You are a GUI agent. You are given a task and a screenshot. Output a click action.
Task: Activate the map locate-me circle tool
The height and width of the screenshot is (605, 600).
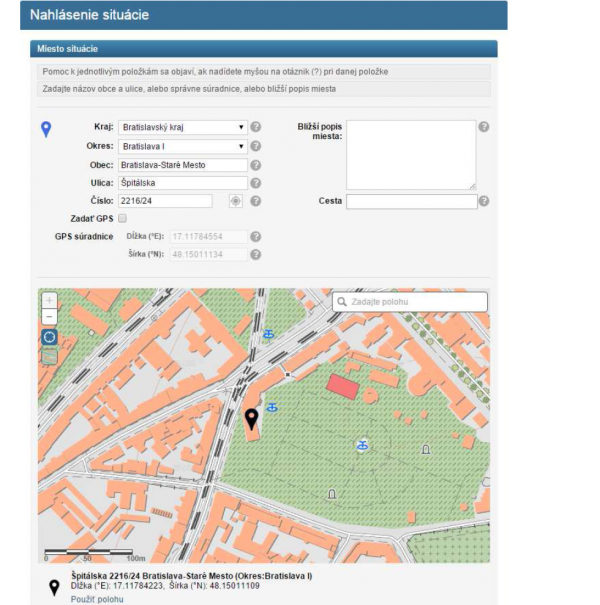tap(49, 337)
